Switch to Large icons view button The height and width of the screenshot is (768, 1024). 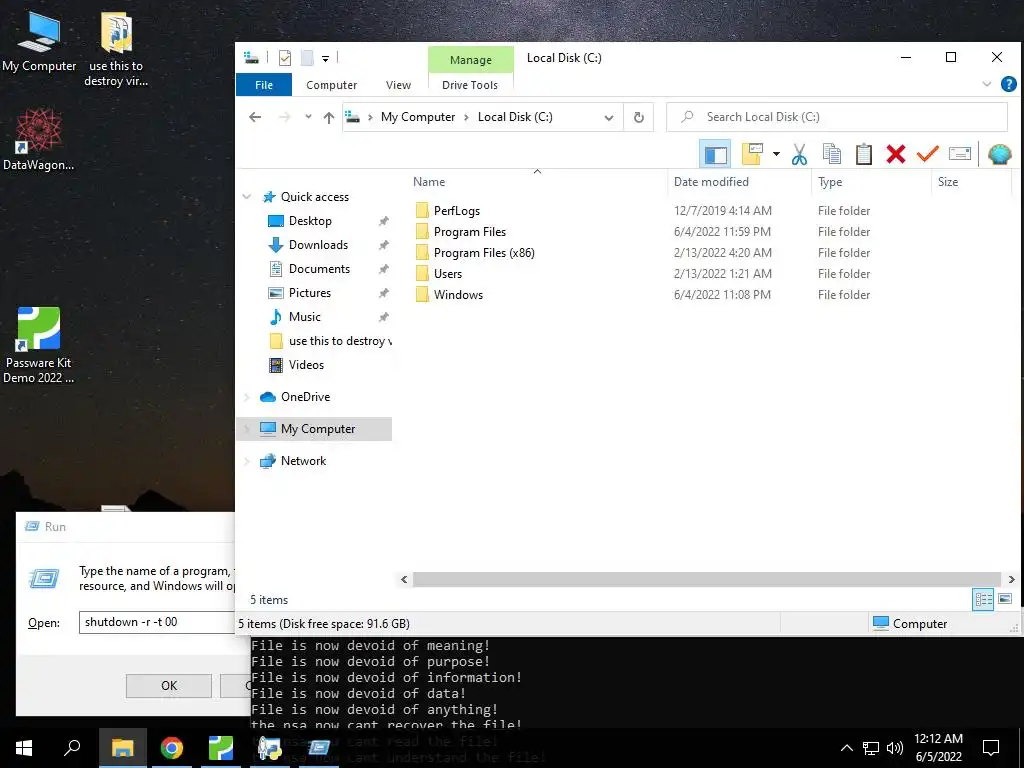pyautogui.click(x=1004, y=600)
